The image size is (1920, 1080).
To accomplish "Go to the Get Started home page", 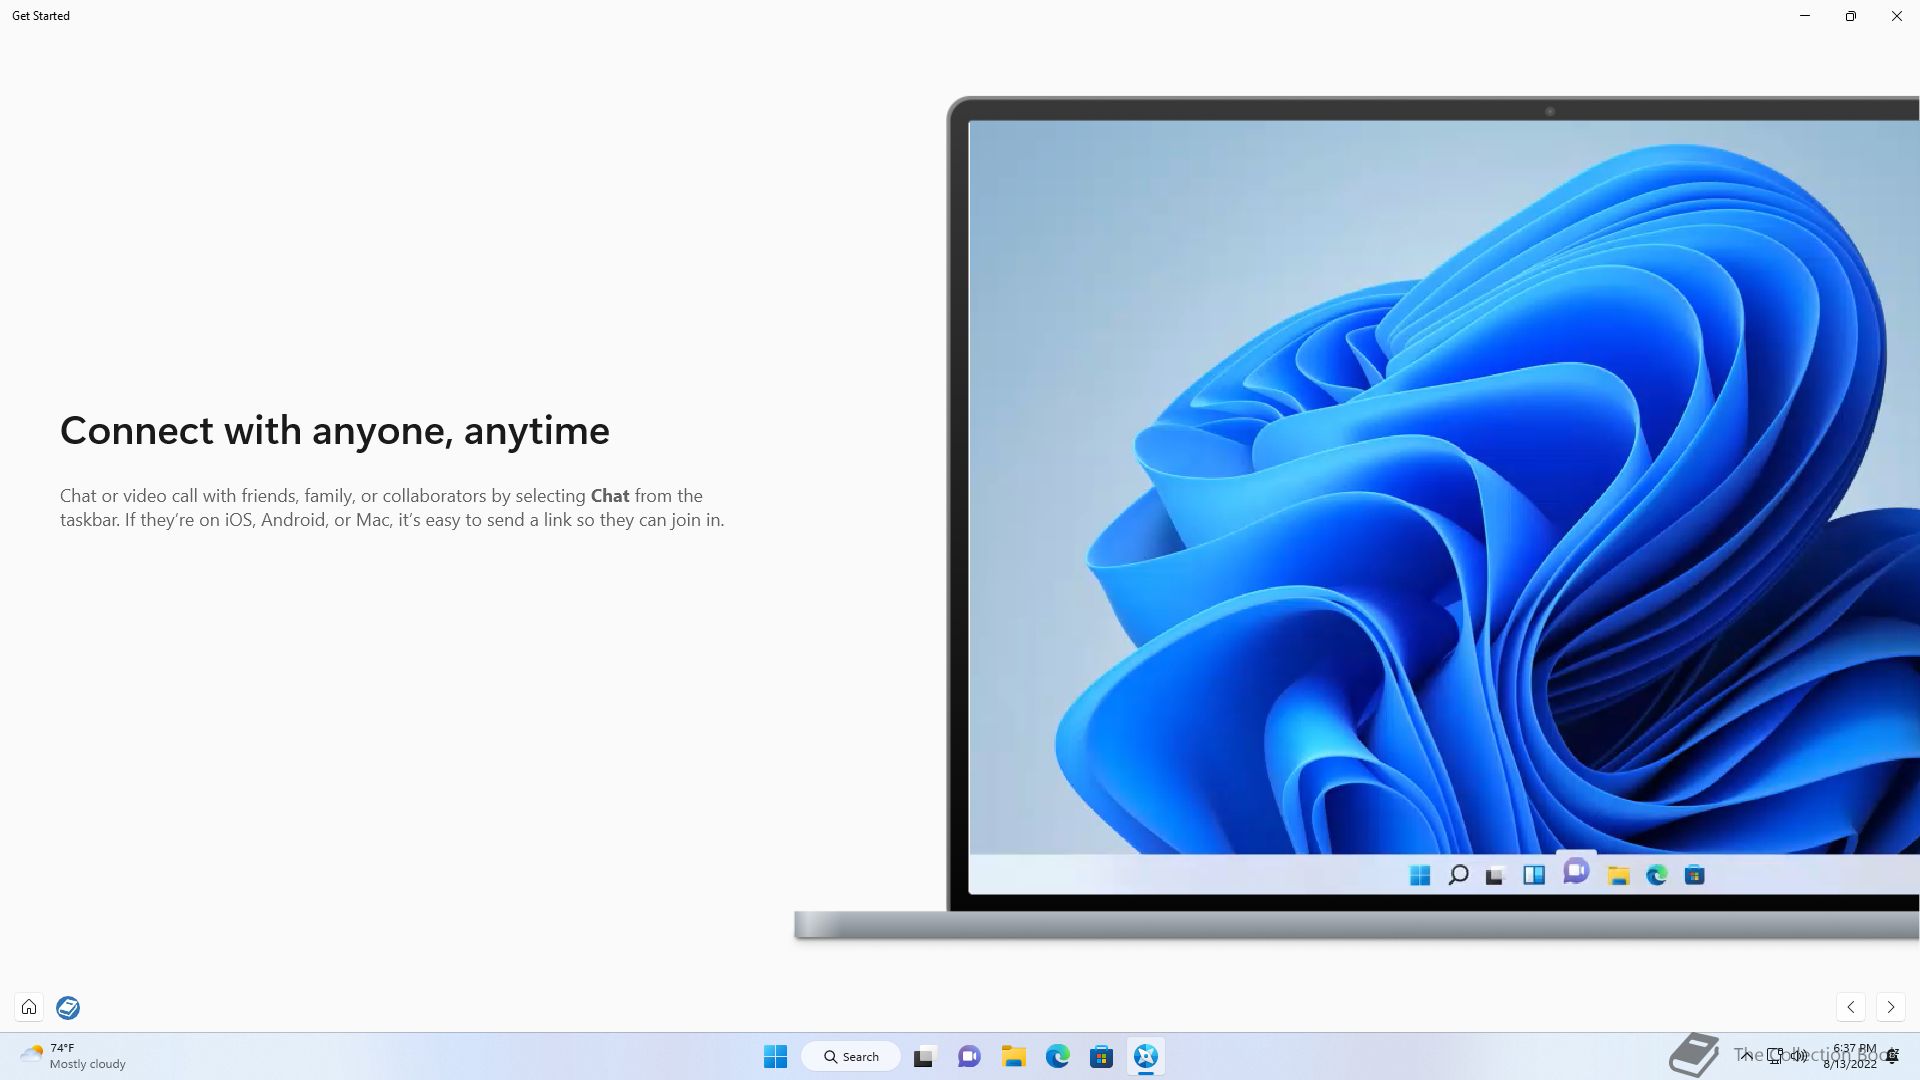I will 29,1007.
